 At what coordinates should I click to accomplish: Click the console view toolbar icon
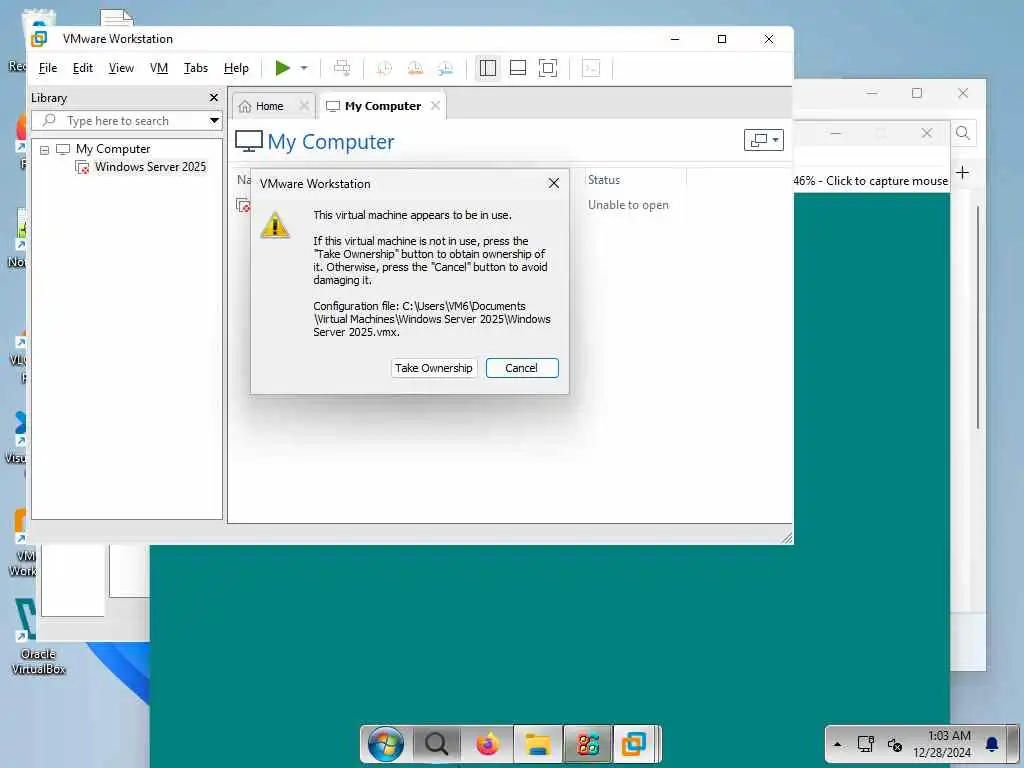591,68
